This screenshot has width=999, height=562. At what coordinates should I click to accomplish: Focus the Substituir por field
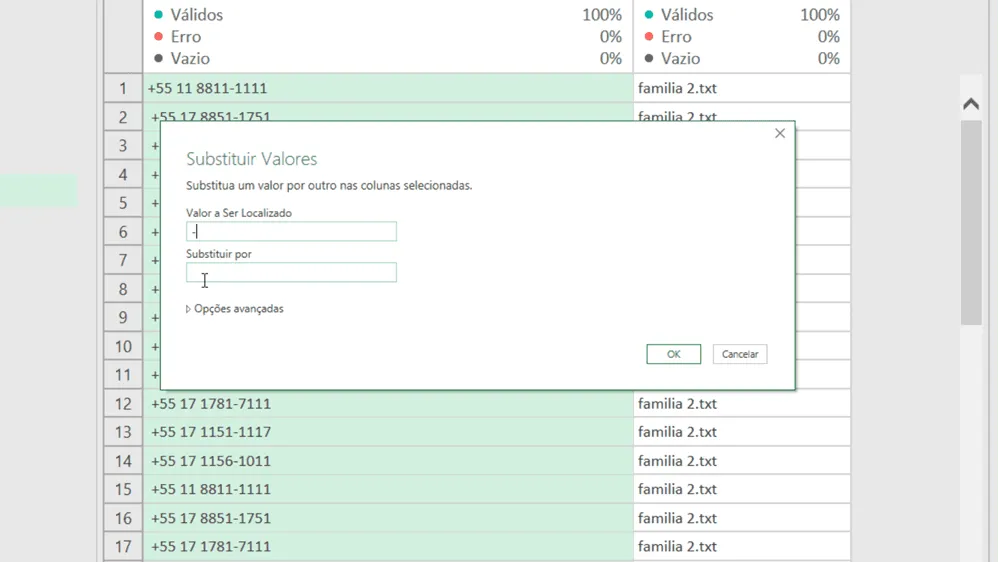[x=291, y=273]
